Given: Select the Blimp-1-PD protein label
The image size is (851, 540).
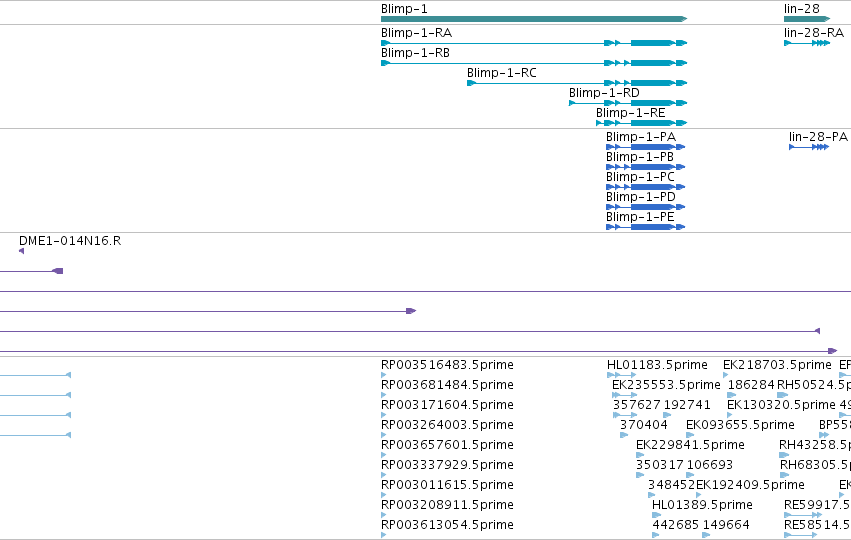Looking at the screenshot, I should (641, 197).
